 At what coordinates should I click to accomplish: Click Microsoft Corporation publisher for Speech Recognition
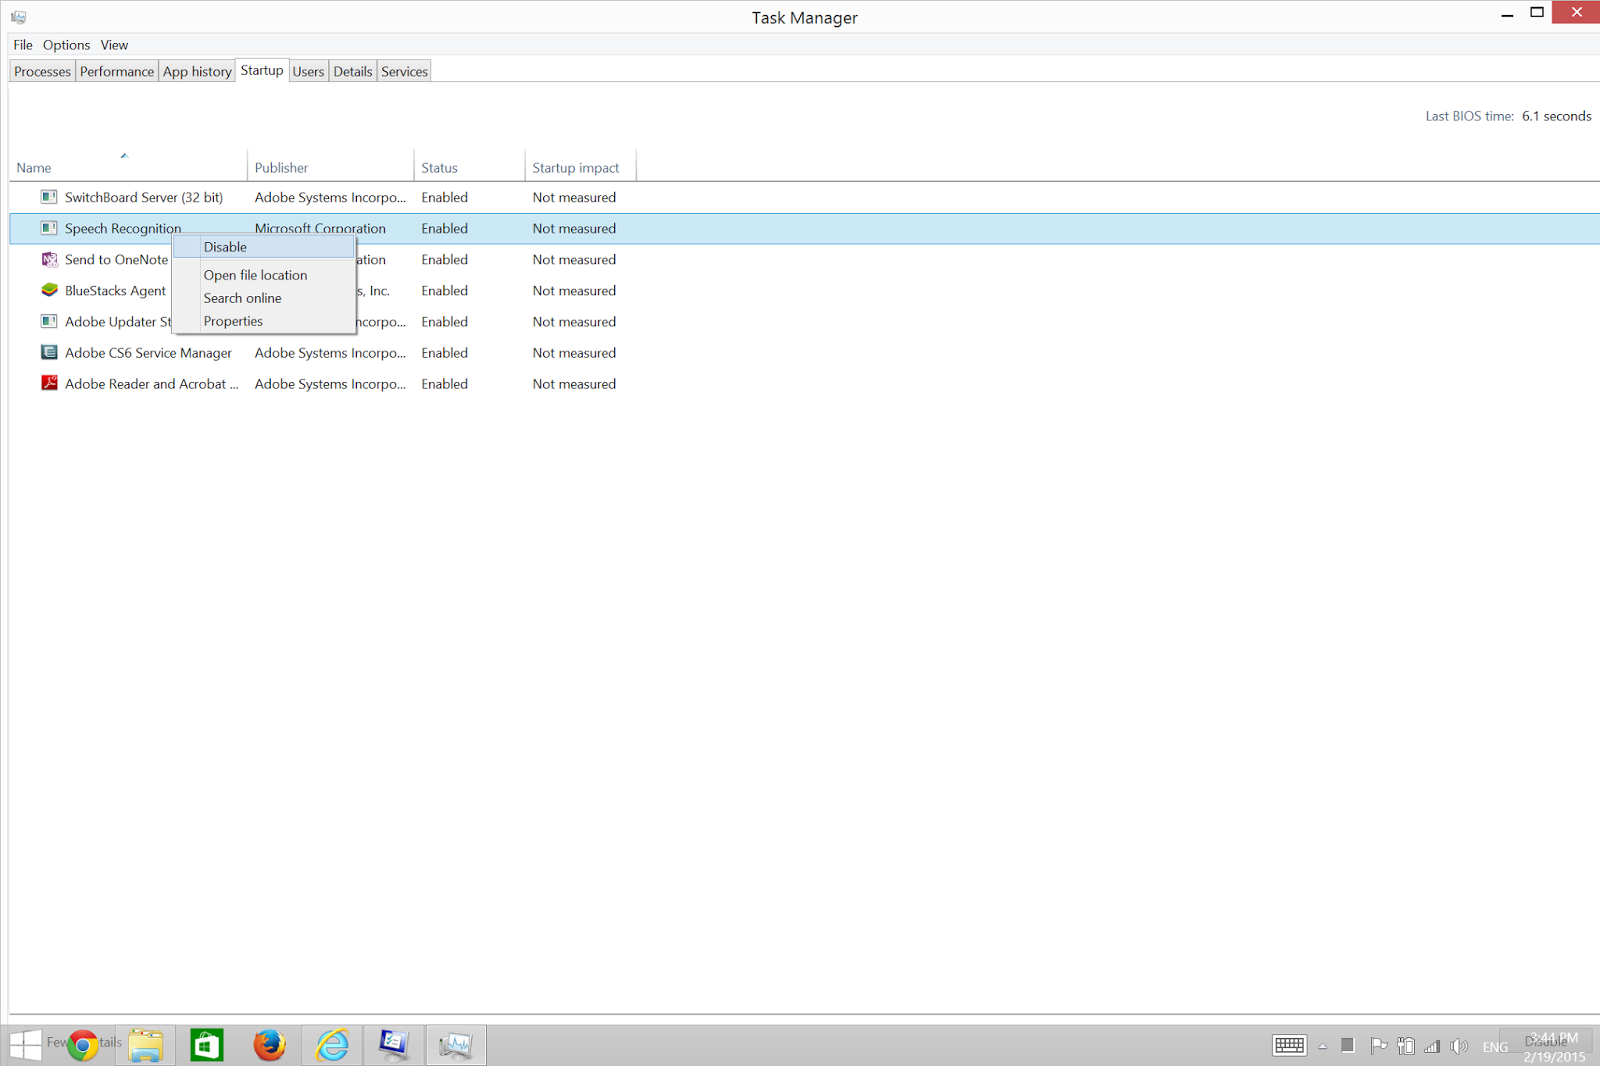click(x=320, y=228)
